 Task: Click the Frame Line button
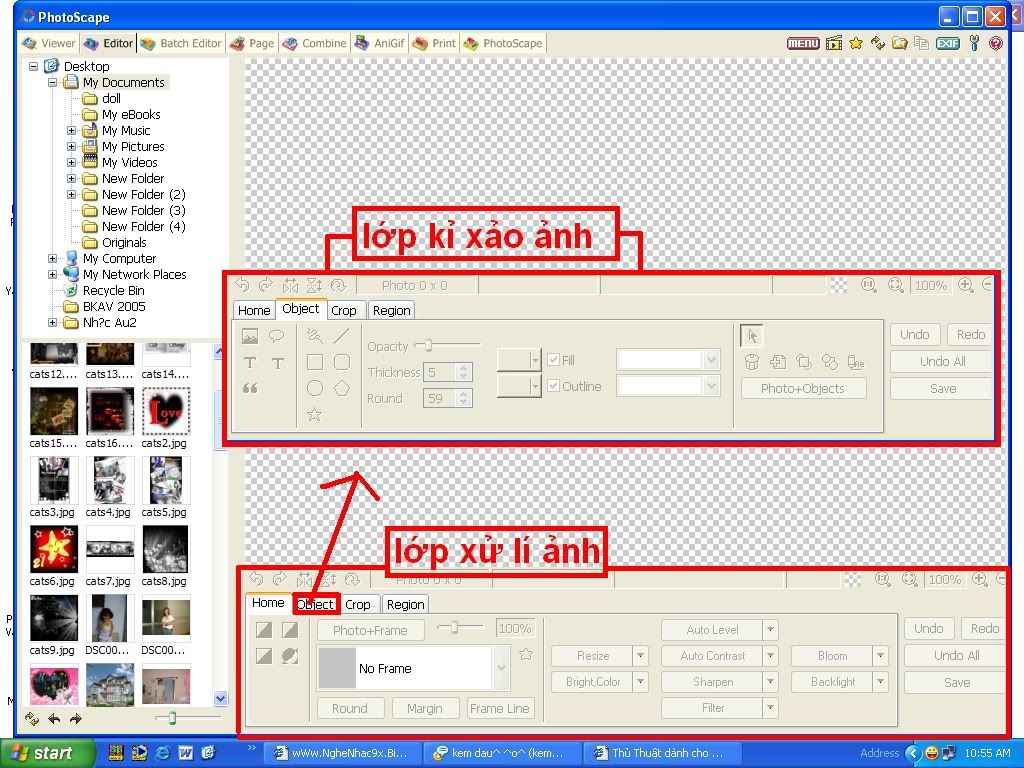500,708
